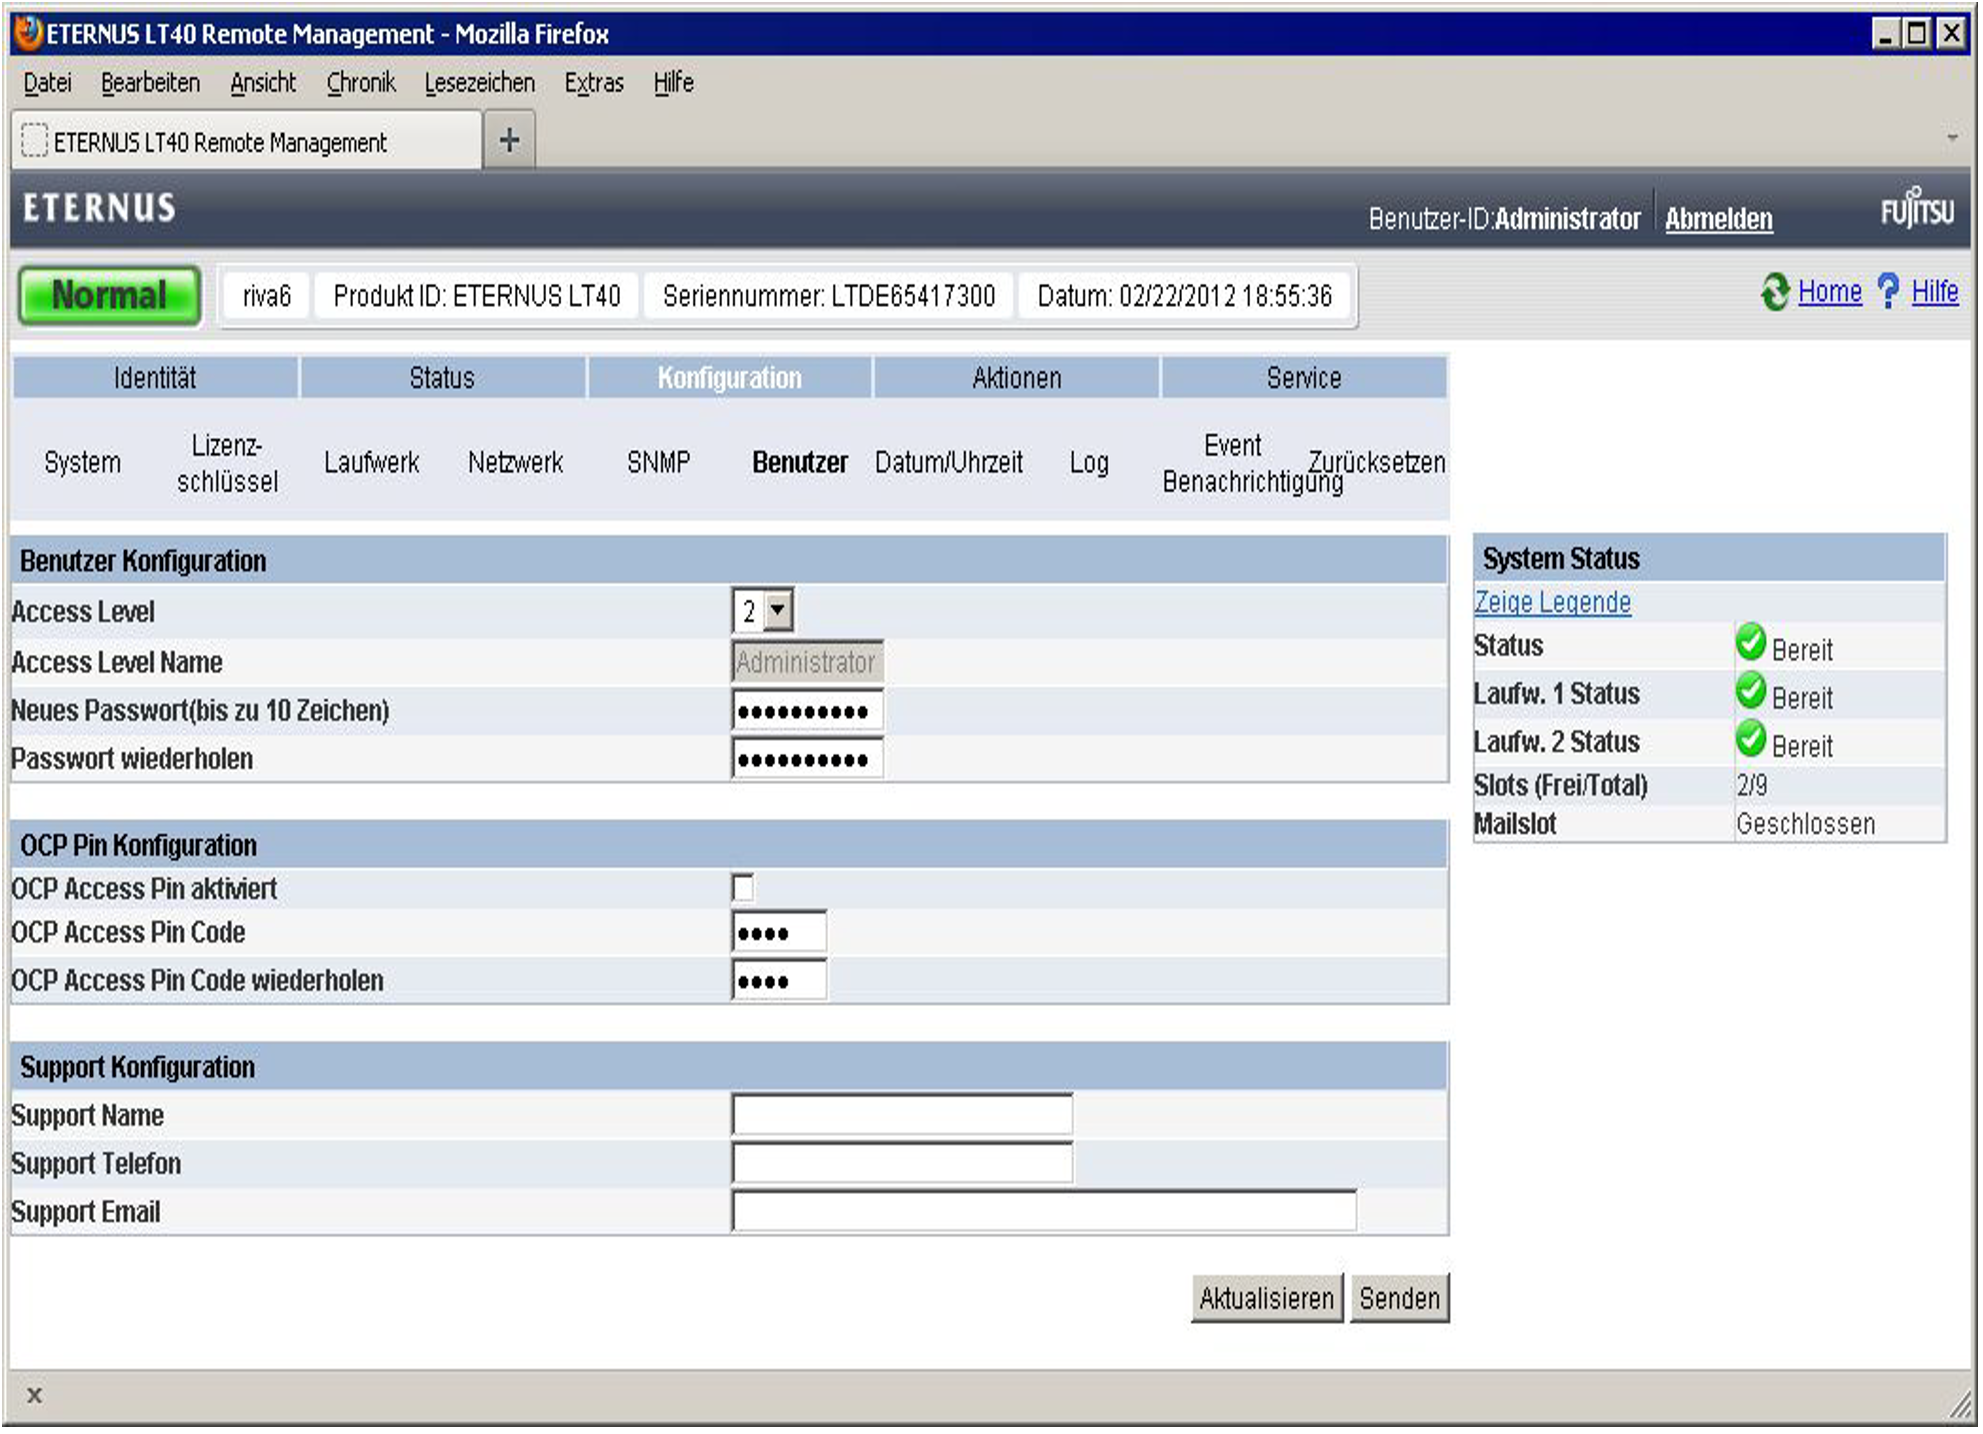Click the Senden button
The width and height of the screenshot is (1983, 1434).
coord(1399,1297)
